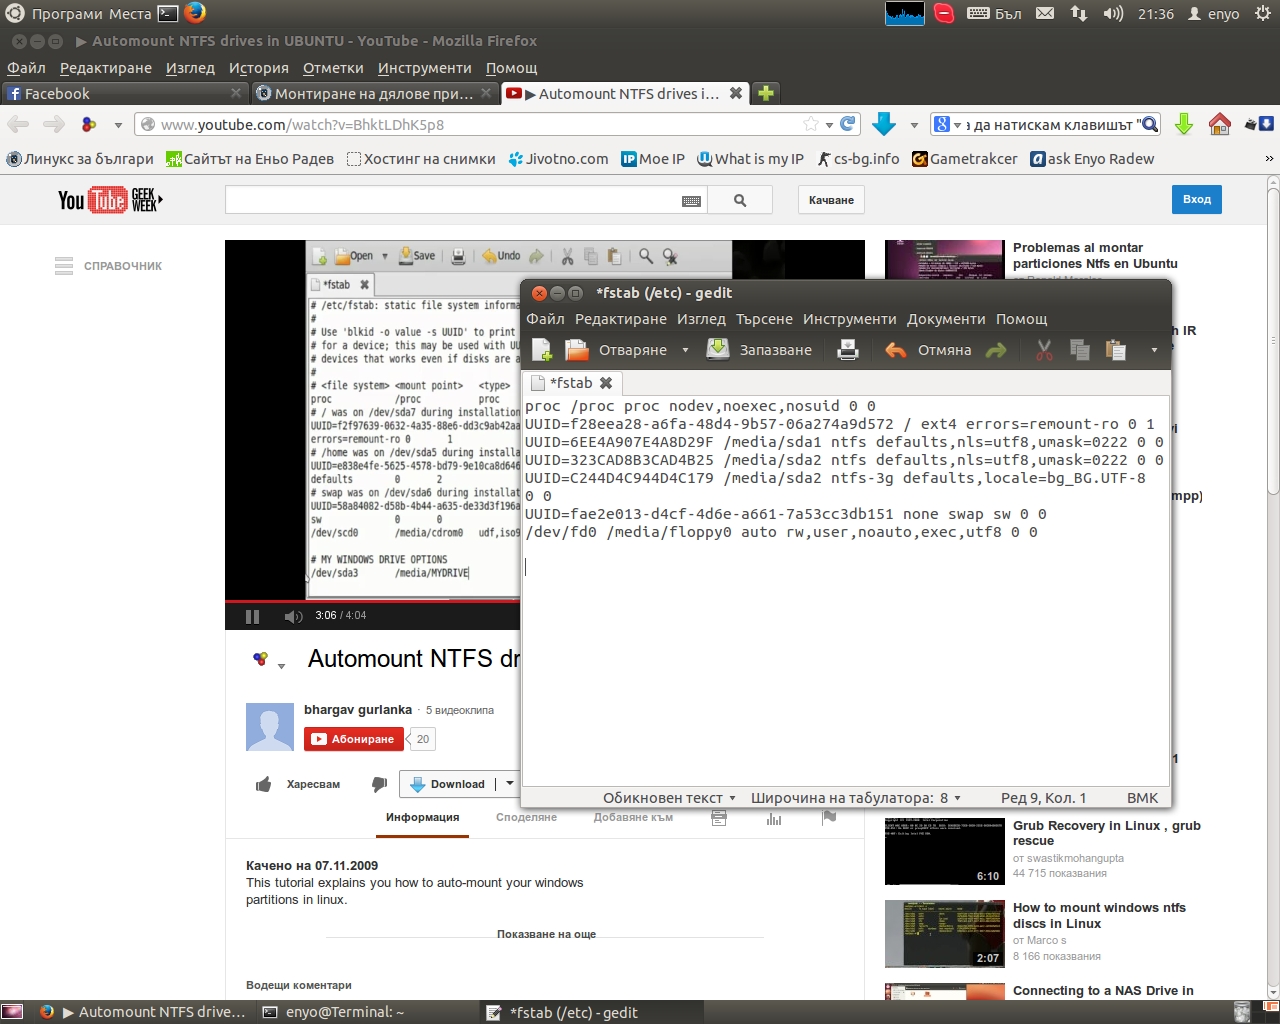This screenshot has height=1024, width=1280.
Task: Copy selection using gedit copy icon
Action: [x=1080, y=350]
